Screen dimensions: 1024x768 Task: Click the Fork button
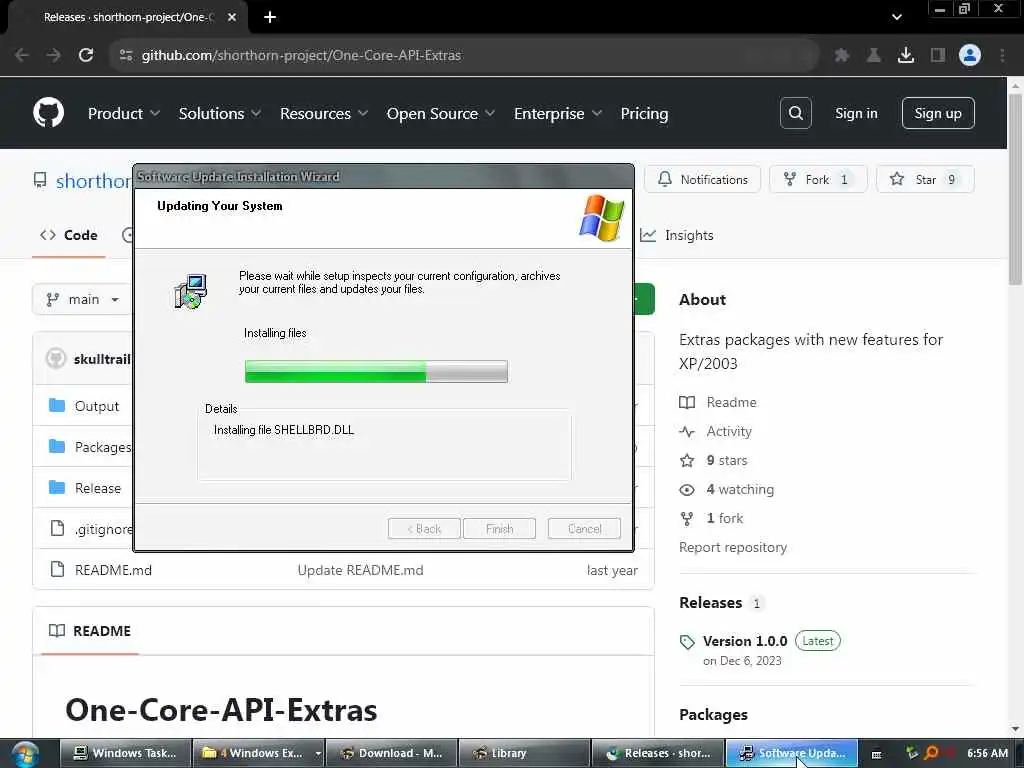(x=818, y=179)
